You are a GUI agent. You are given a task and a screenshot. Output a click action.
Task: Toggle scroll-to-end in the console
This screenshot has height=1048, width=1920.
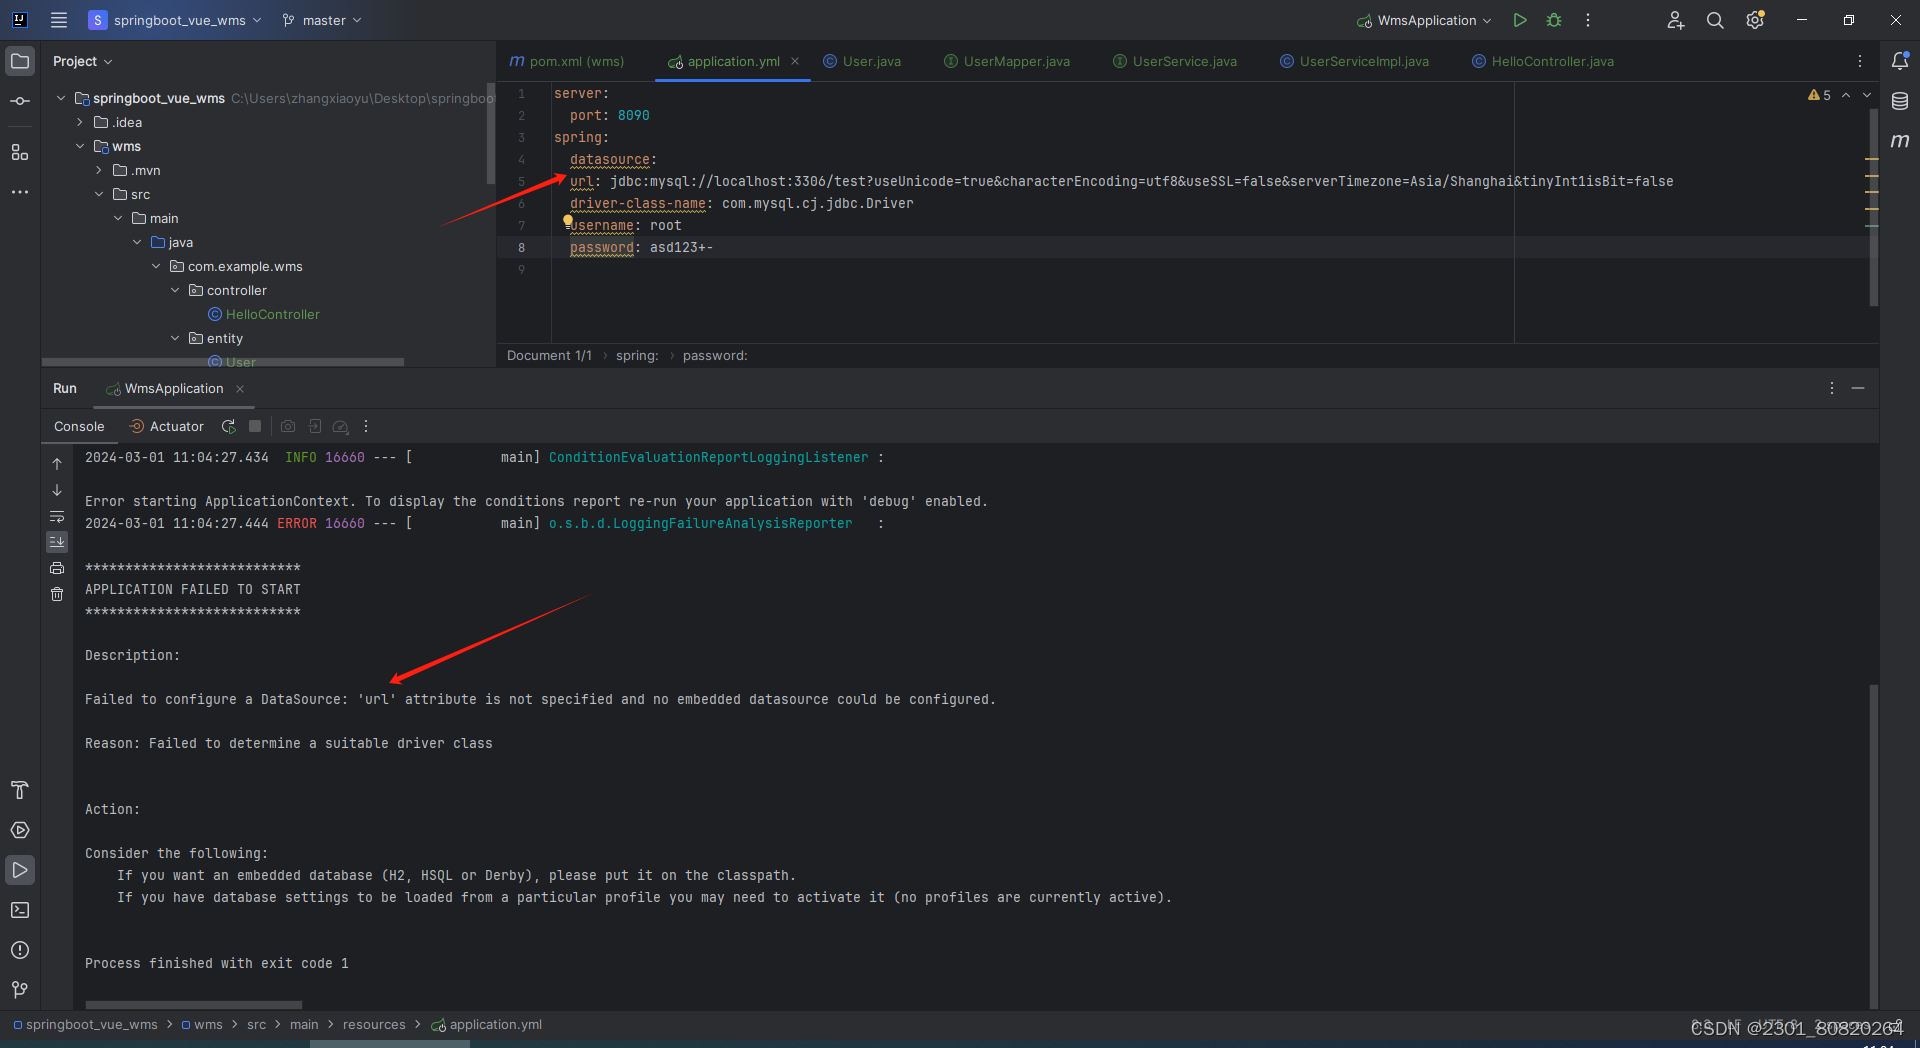57,542
